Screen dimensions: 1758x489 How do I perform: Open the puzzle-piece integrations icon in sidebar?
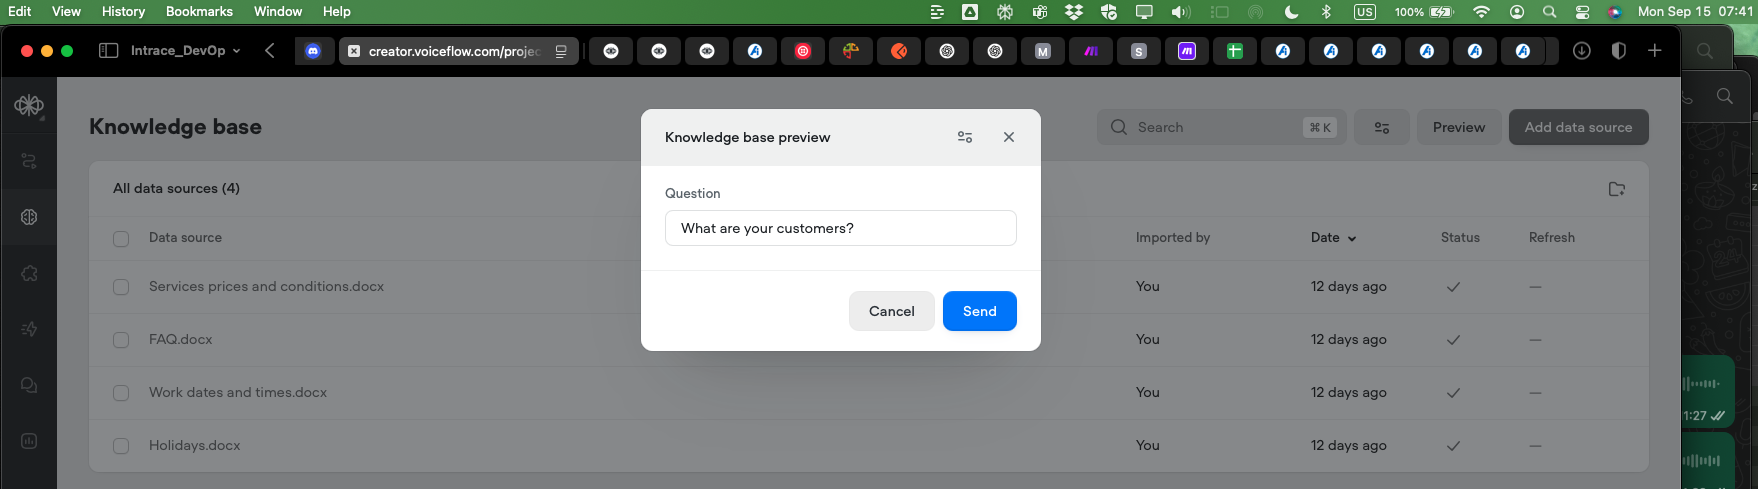point(29,273)
